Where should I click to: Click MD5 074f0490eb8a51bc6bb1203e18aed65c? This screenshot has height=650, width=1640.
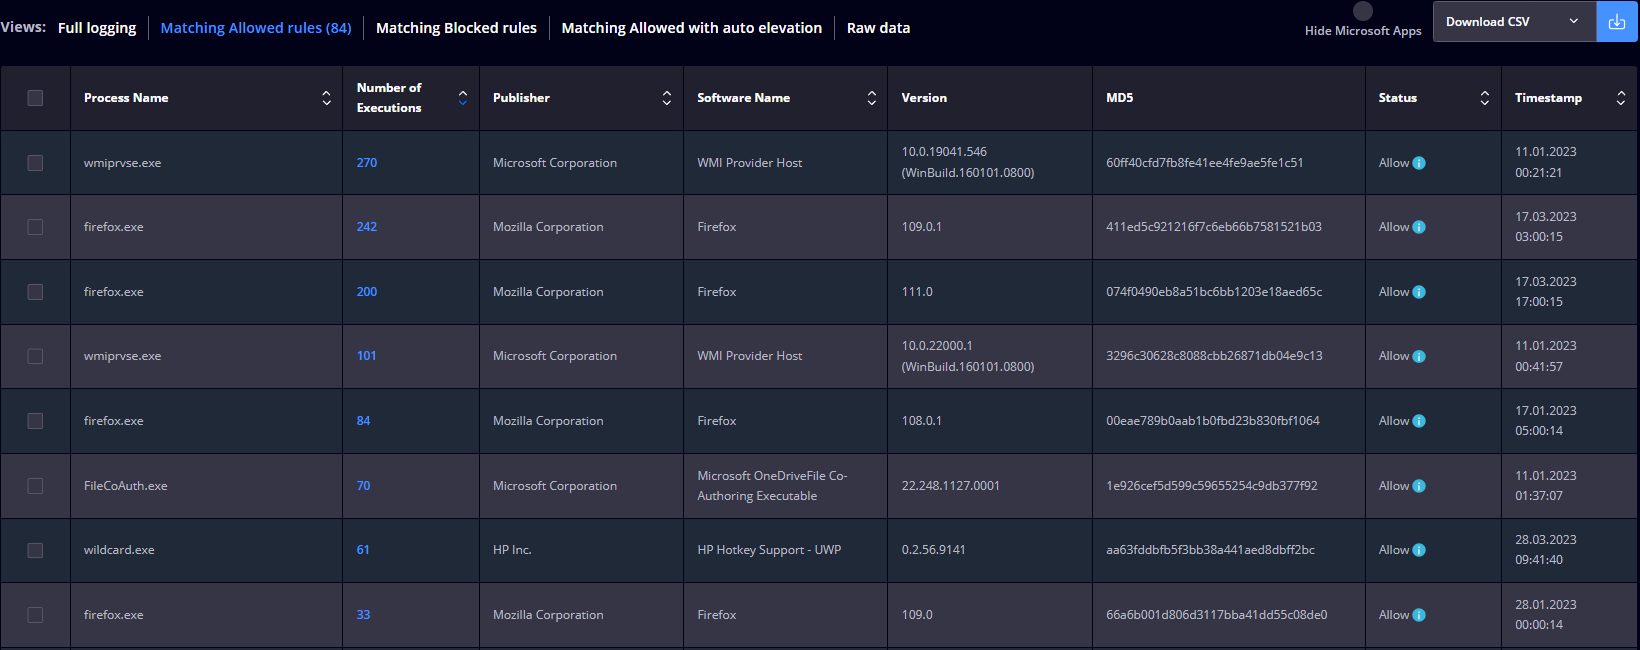point(1214,292)
